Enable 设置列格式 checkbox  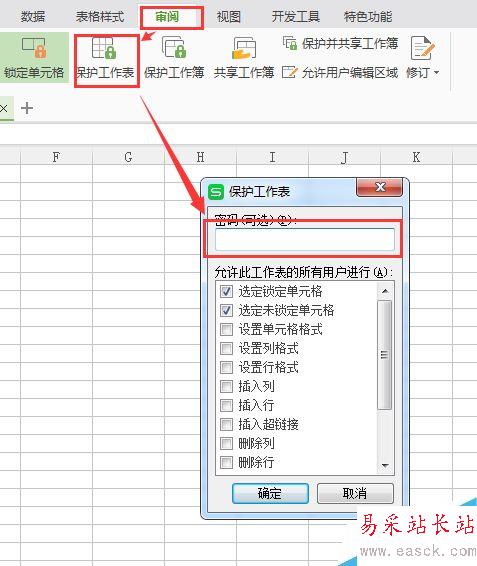coord(226,348)
